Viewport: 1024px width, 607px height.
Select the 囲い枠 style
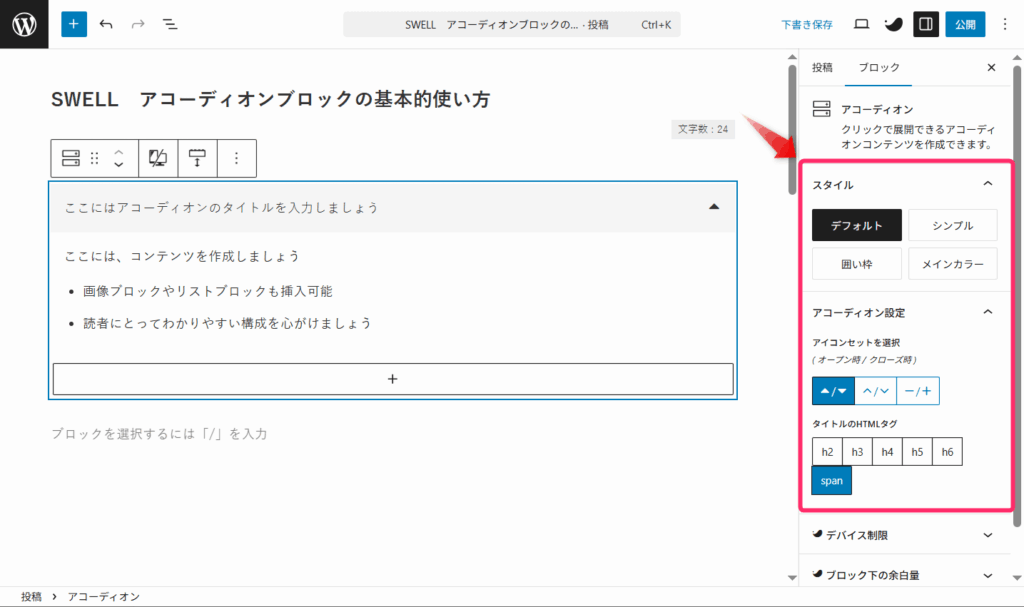857,264
